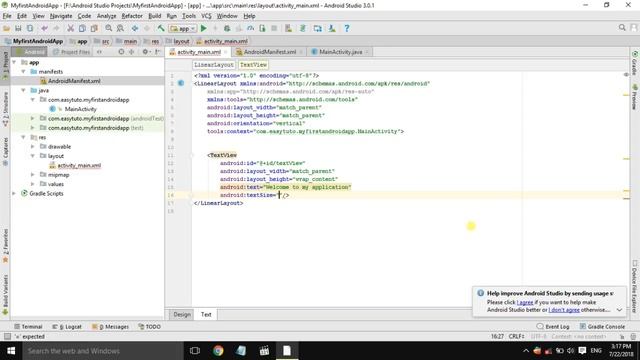Collapse the app module tree node
The height and width of the screenshot is (360, 640).
14,62
